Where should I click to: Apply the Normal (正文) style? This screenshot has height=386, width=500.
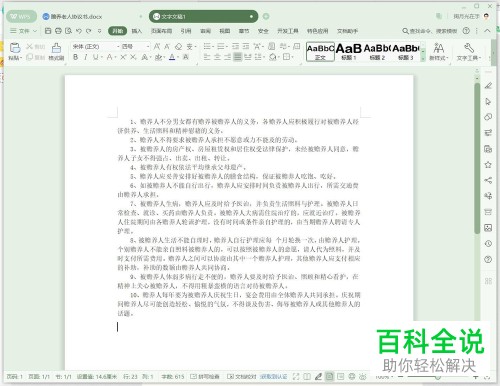pyautogui.click(x=320, y=52)
